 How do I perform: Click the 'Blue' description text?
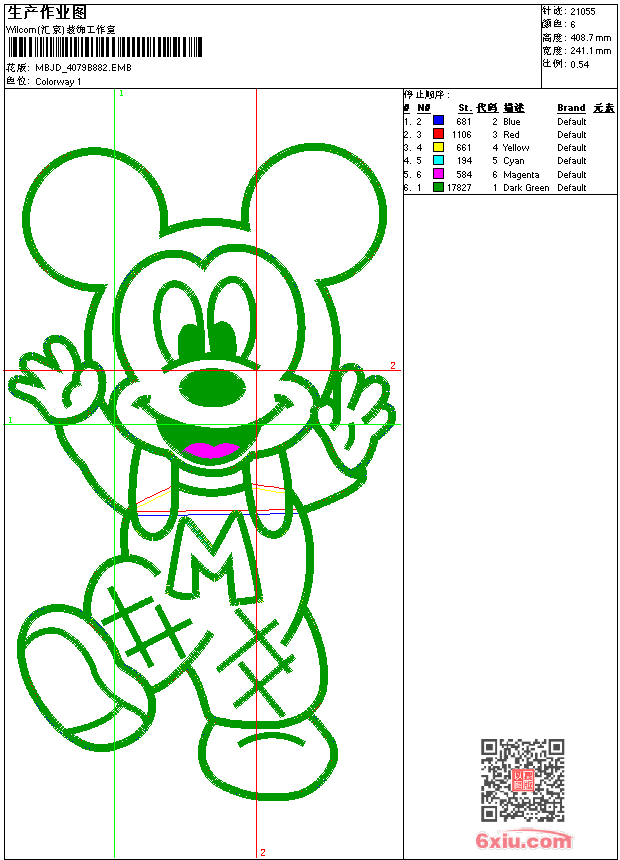(511, 122)
